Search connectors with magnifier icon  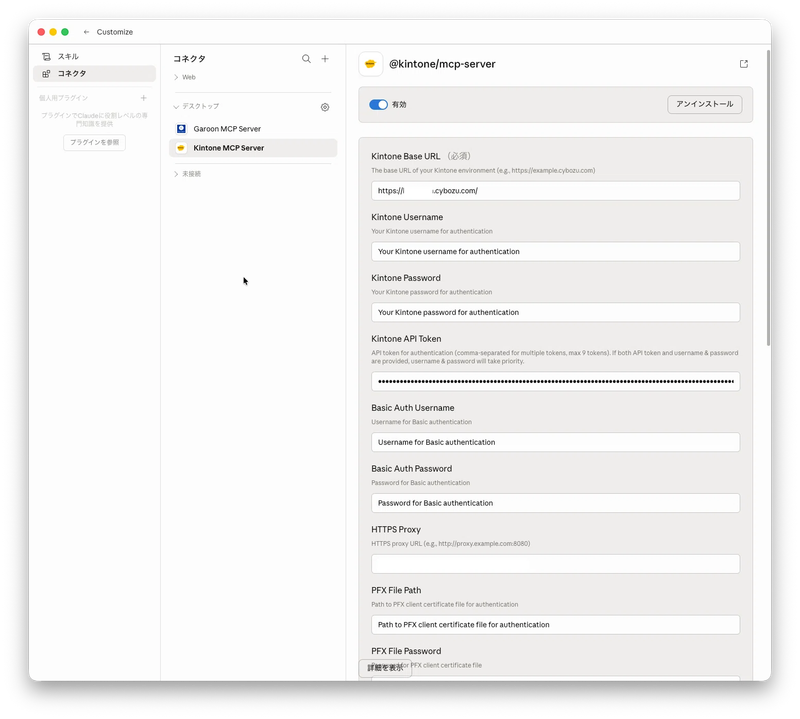[x=306, y=59]
